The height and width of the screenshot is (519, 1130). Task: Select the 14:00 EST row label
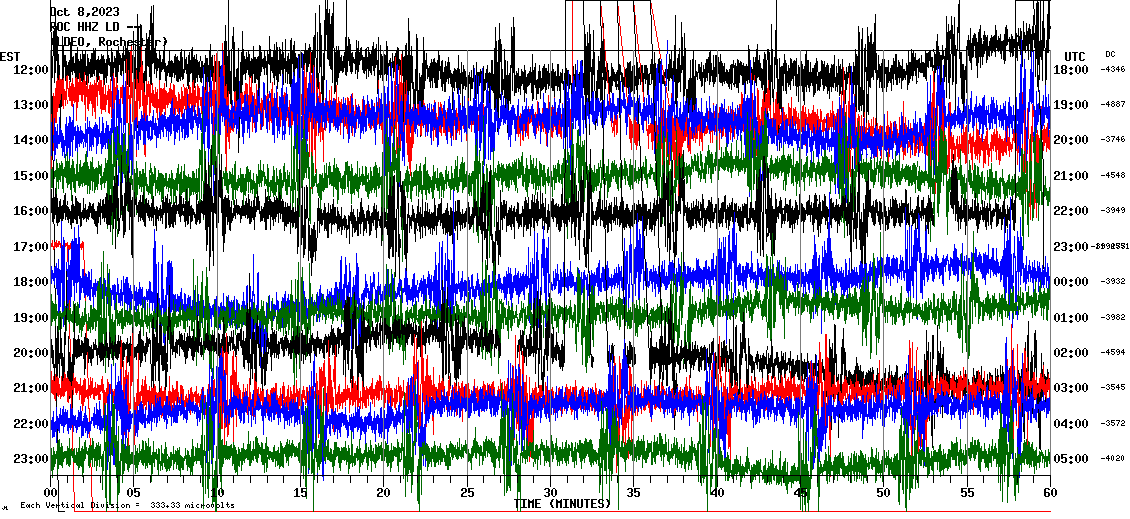(x=31, y=140)
